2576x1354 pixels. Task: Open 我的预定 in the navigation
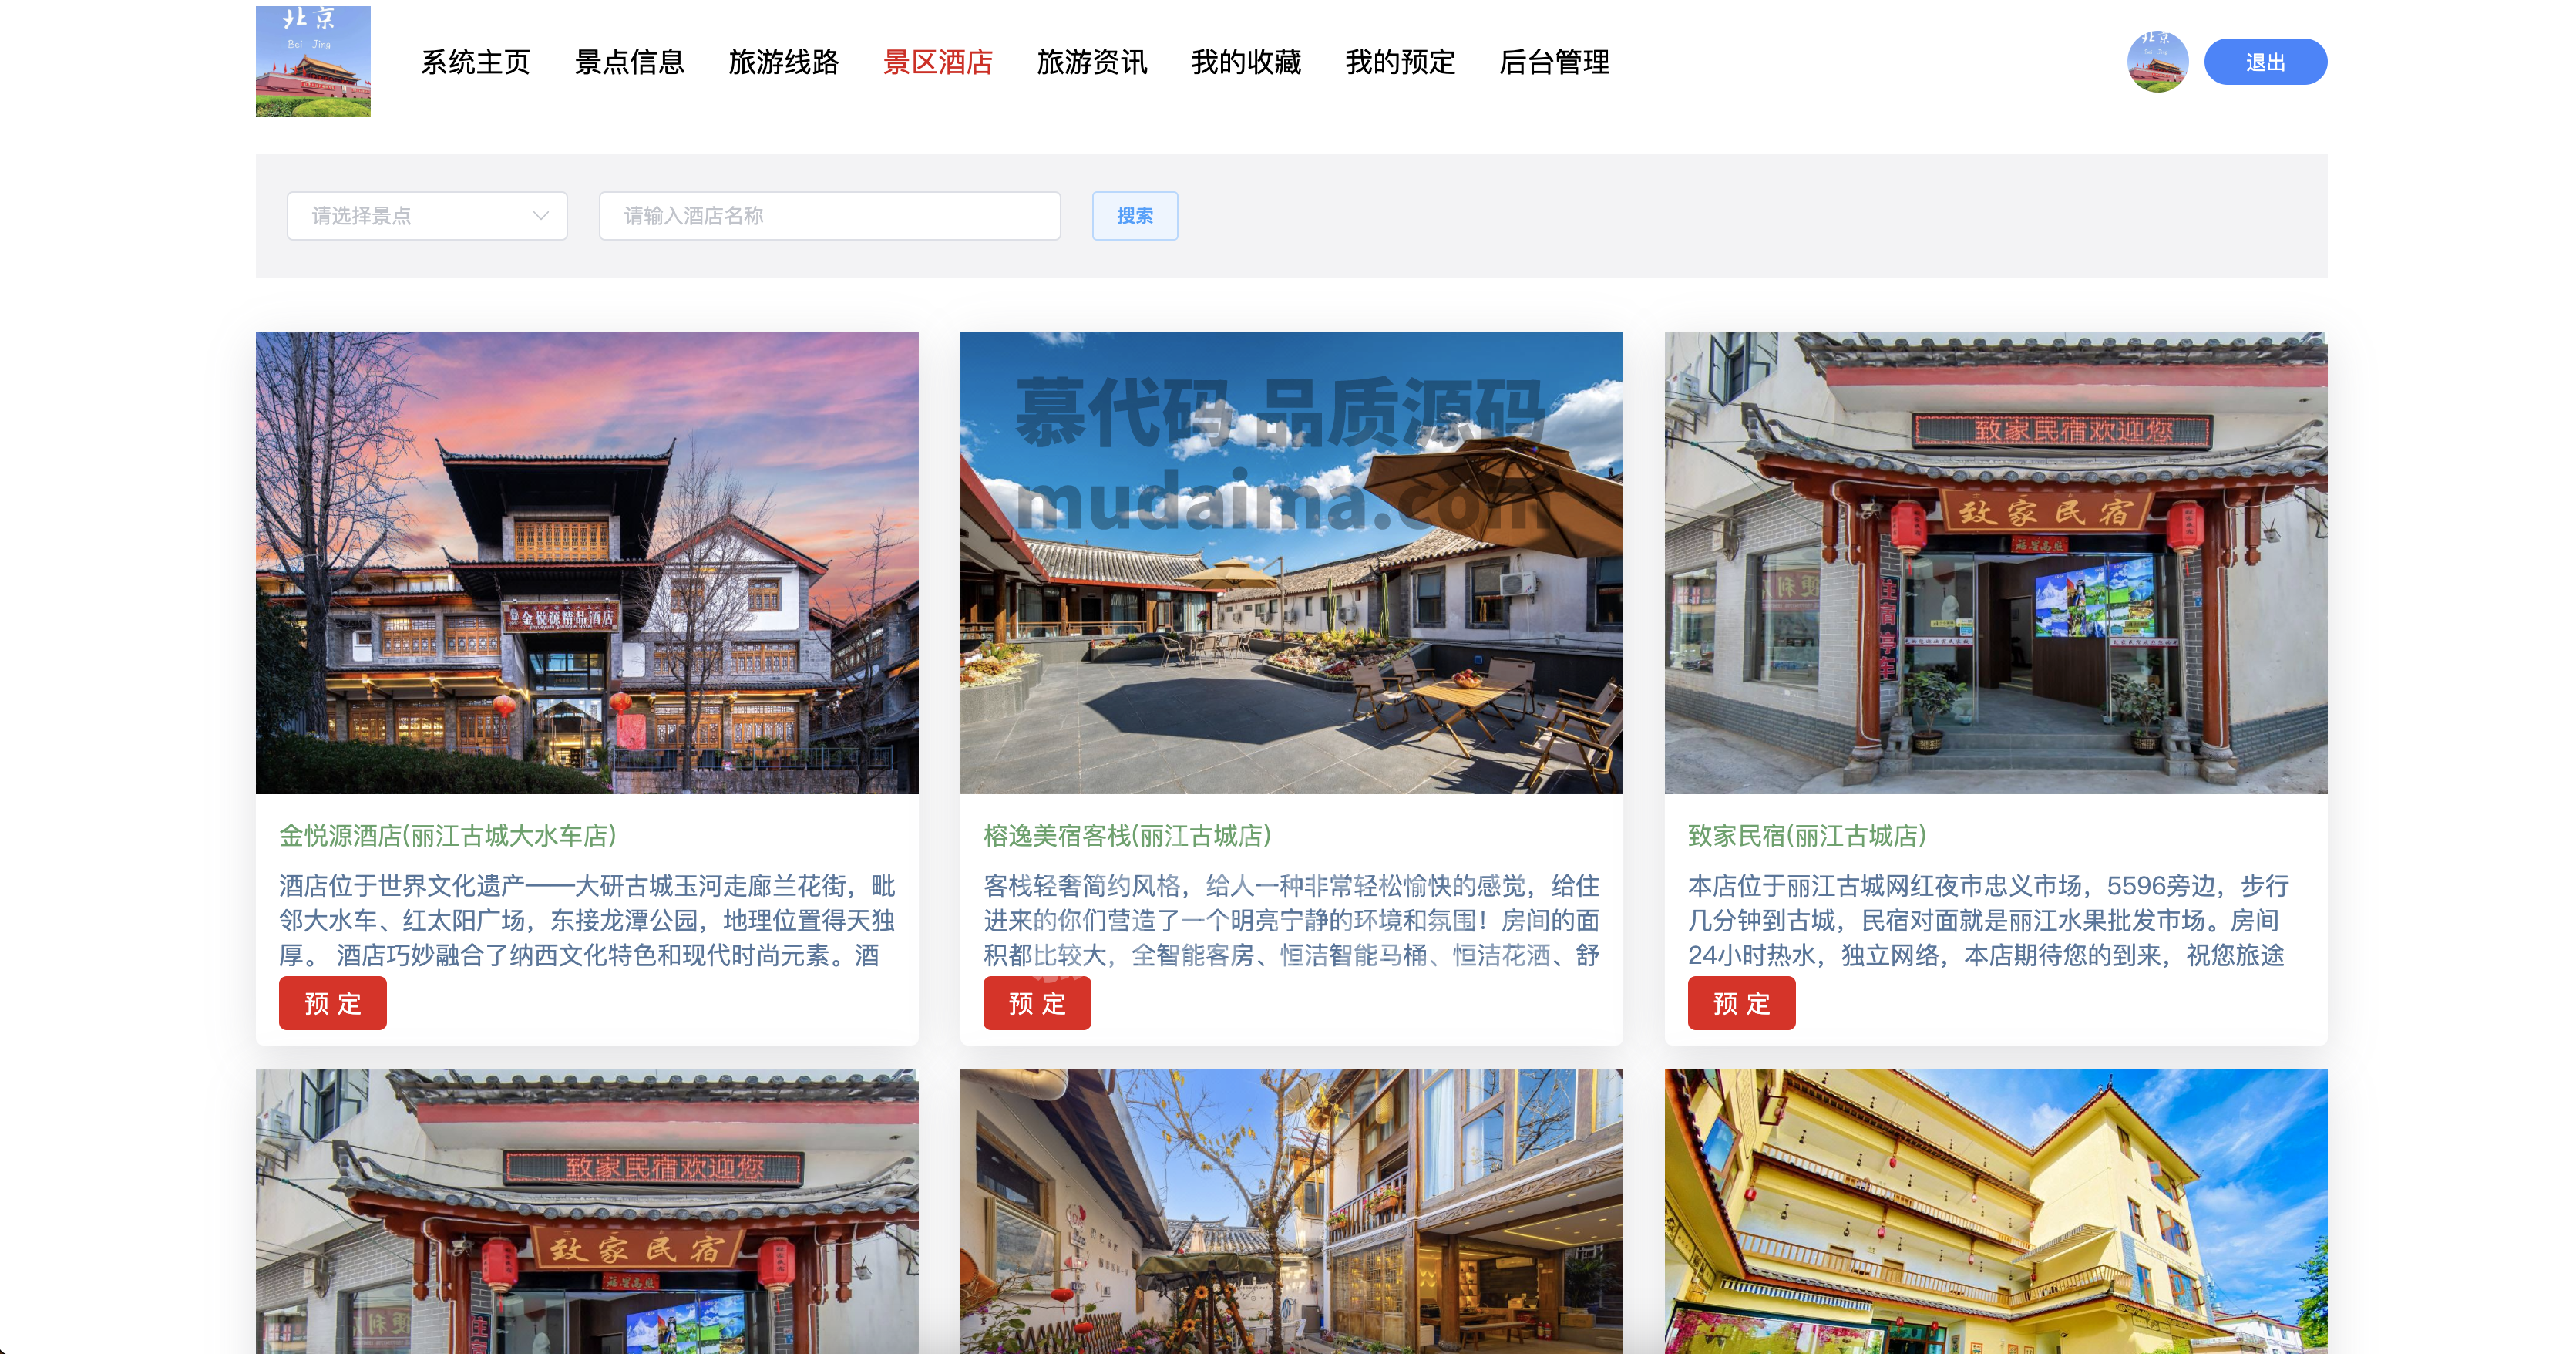point(1400,62)
